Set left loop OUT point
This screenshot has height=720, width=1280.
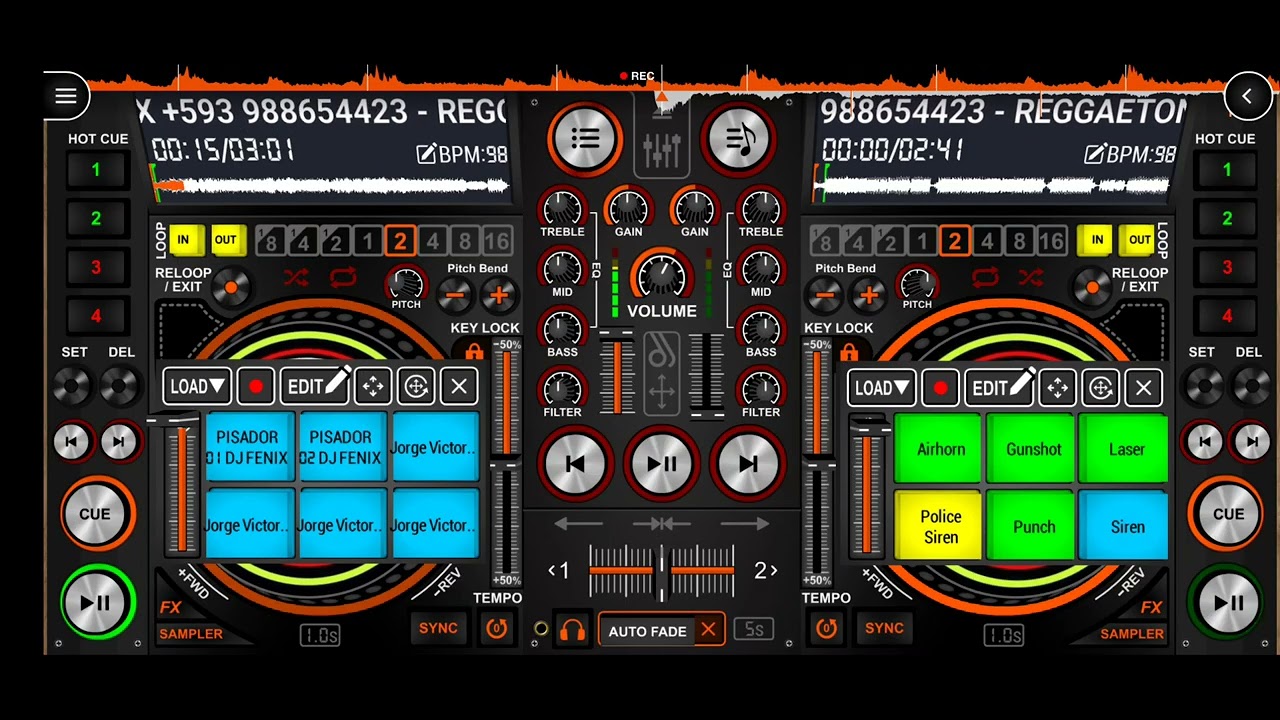[x=226, y=240]
